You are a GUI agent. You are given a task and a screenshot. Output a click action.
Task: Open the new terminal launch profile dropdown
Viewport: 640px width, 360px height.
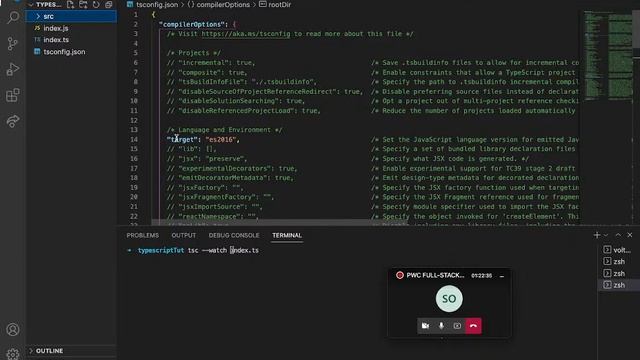(606, 235)
